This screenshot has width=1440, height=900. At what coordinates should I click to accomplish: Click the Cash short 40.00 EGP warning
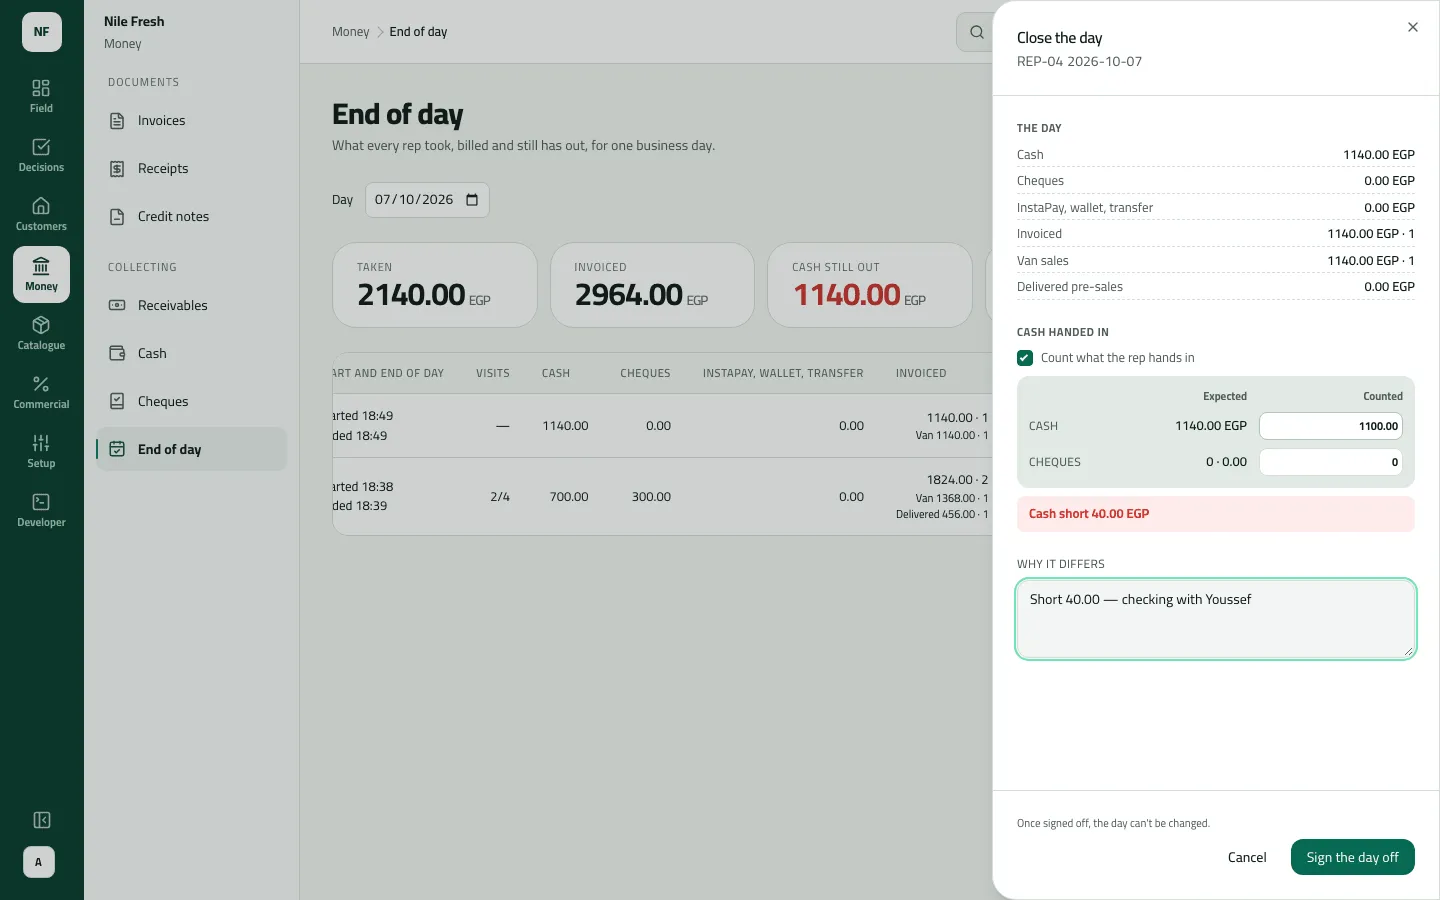(x=1216, y=514)
